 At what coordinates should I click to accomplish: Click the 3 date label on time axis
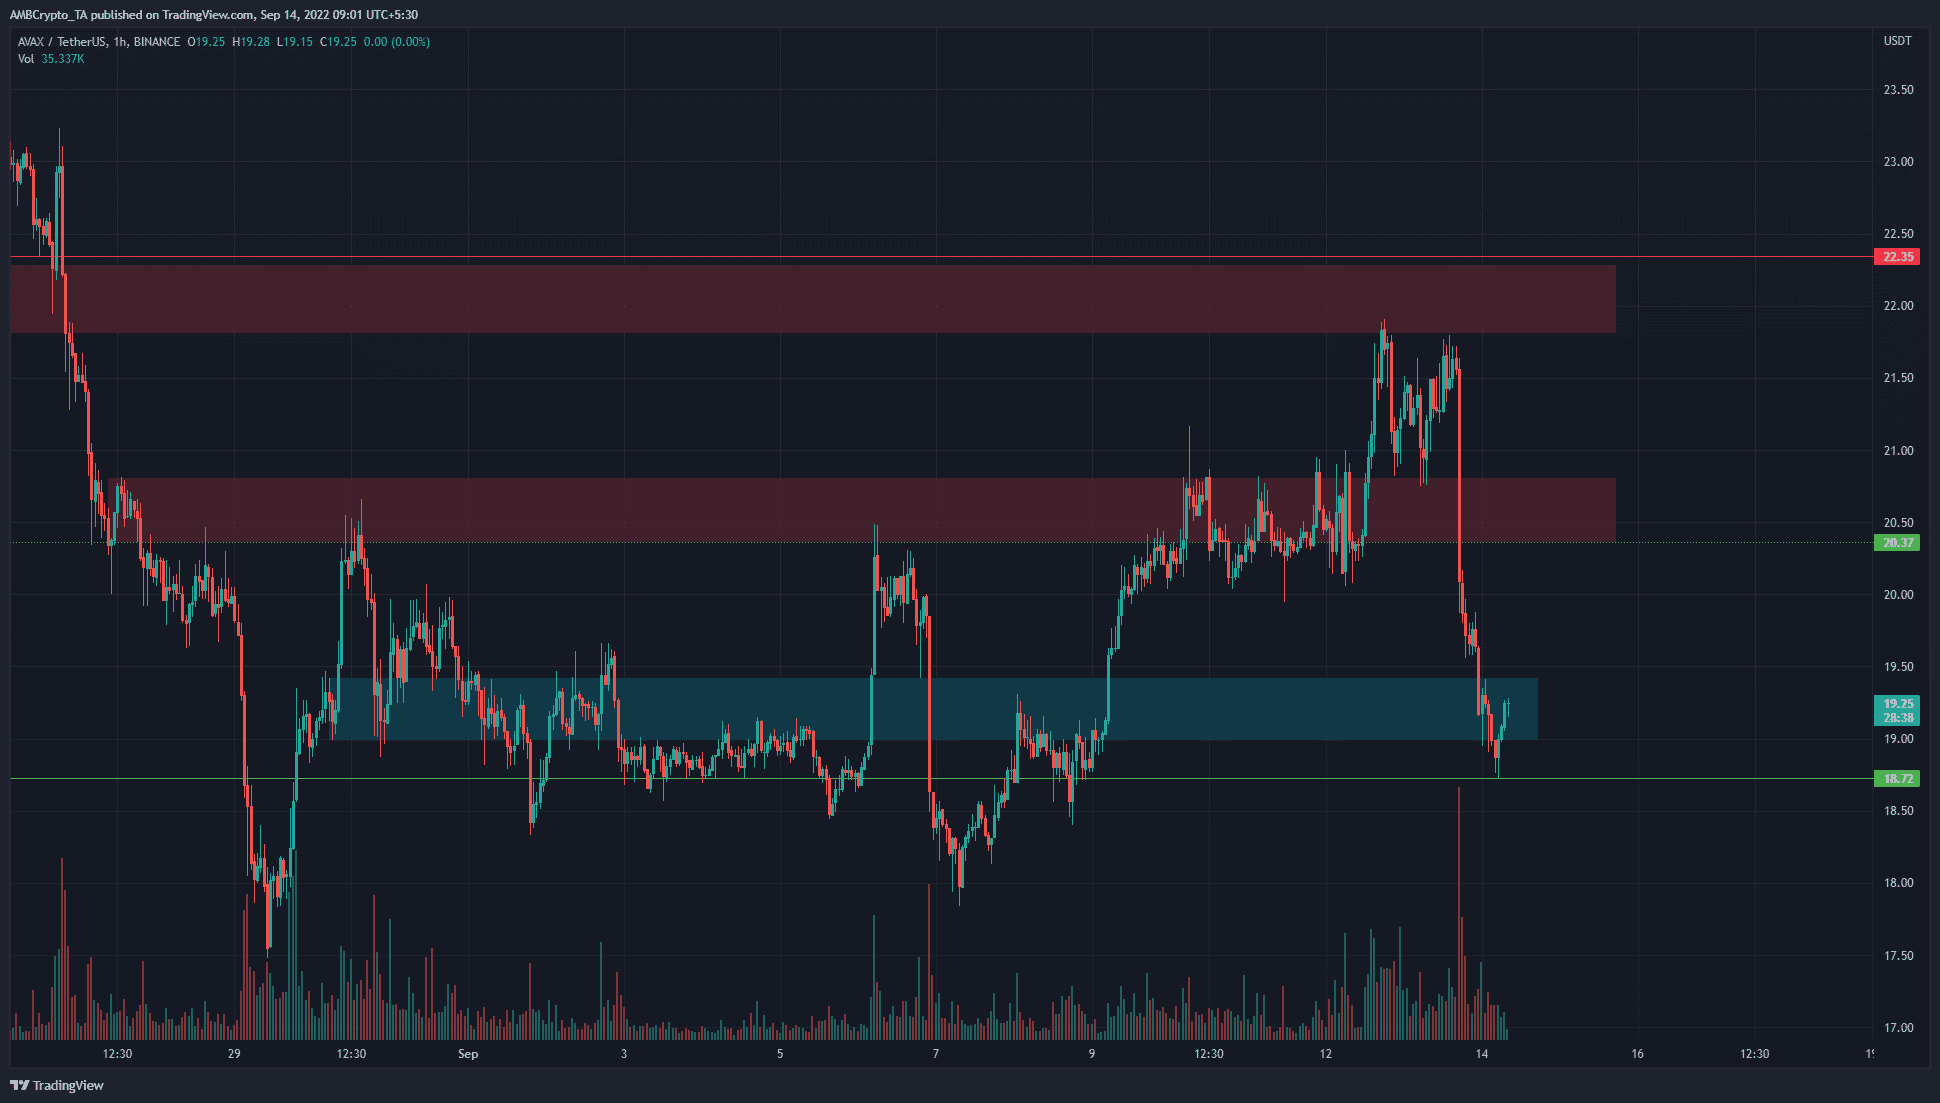coord(624,1054)
